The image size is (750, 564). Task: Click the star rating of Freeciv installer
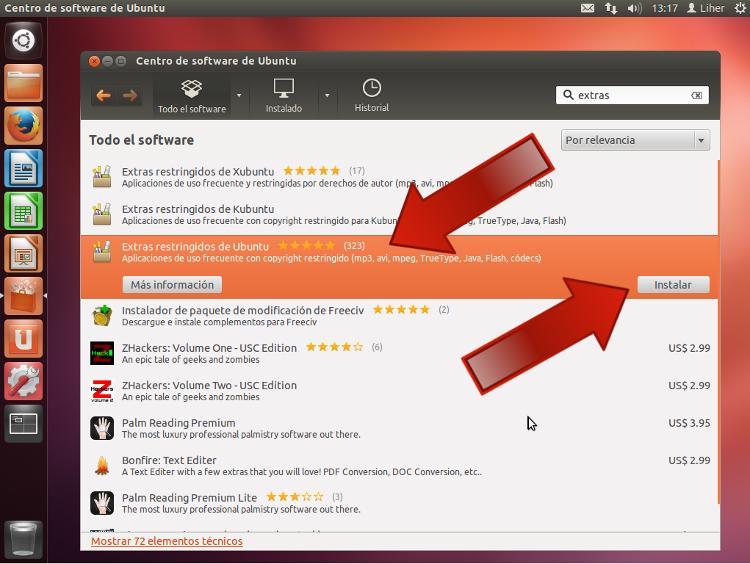point(401,310)
